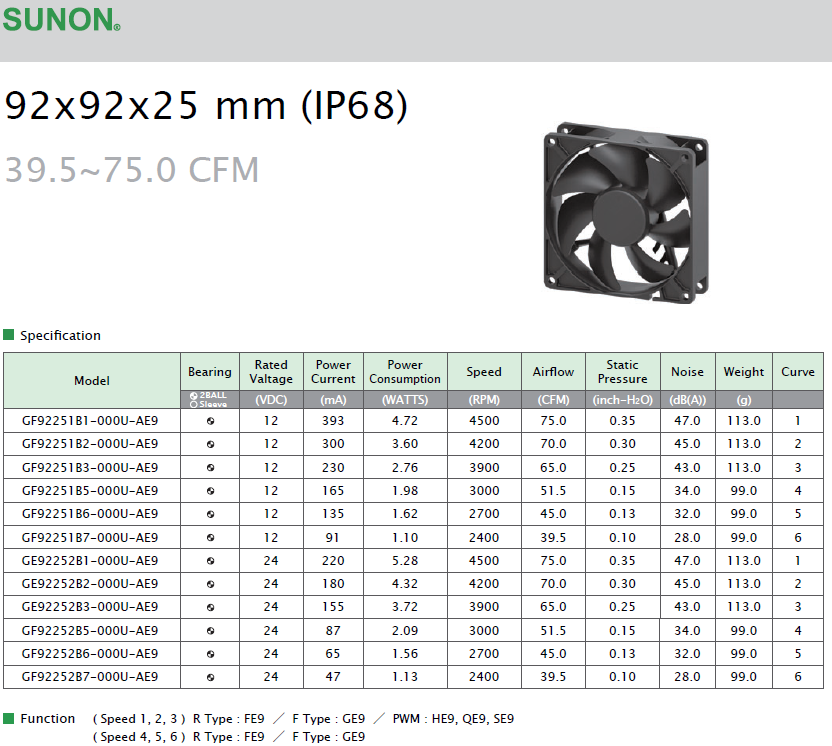The image size is (832, 746).
Task: Click model name GE92252B2-000U-AE9
Action: (x=90, y=584)
